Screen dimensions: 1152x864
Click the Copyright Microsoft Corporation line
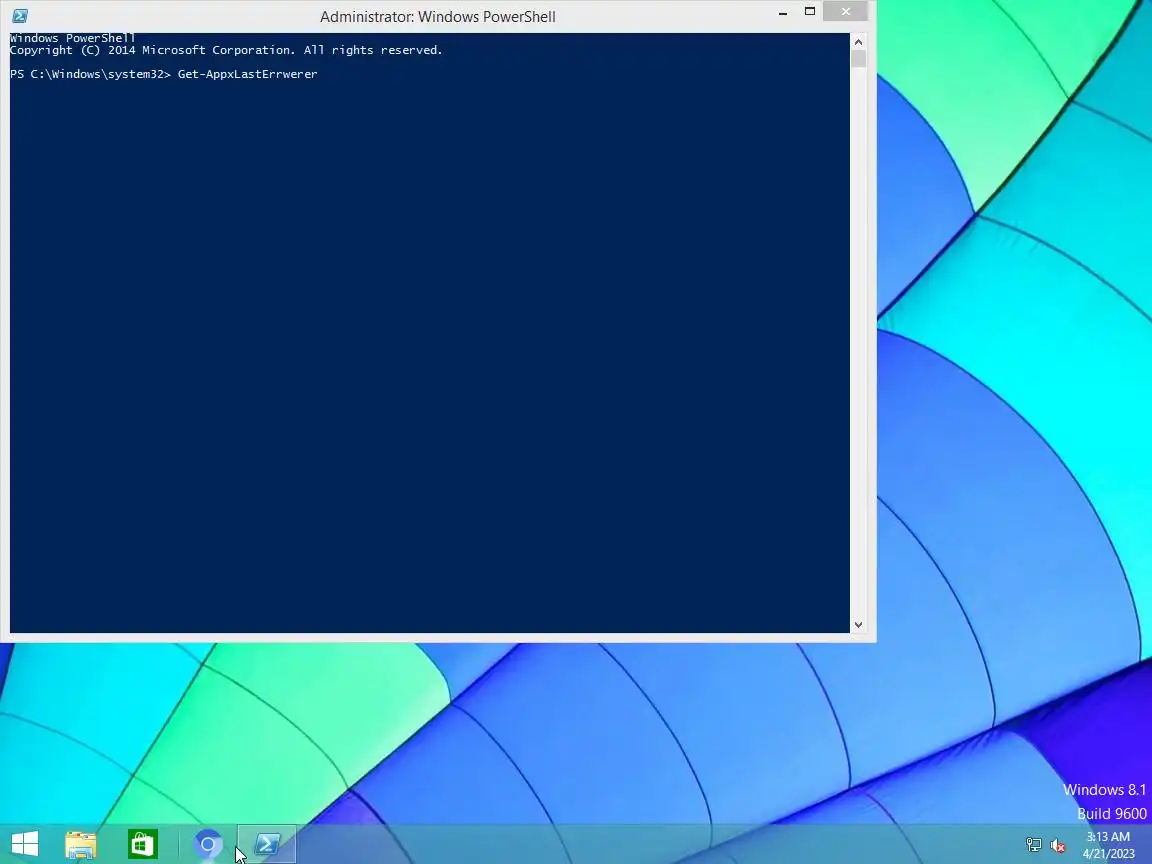coord(226,50)
